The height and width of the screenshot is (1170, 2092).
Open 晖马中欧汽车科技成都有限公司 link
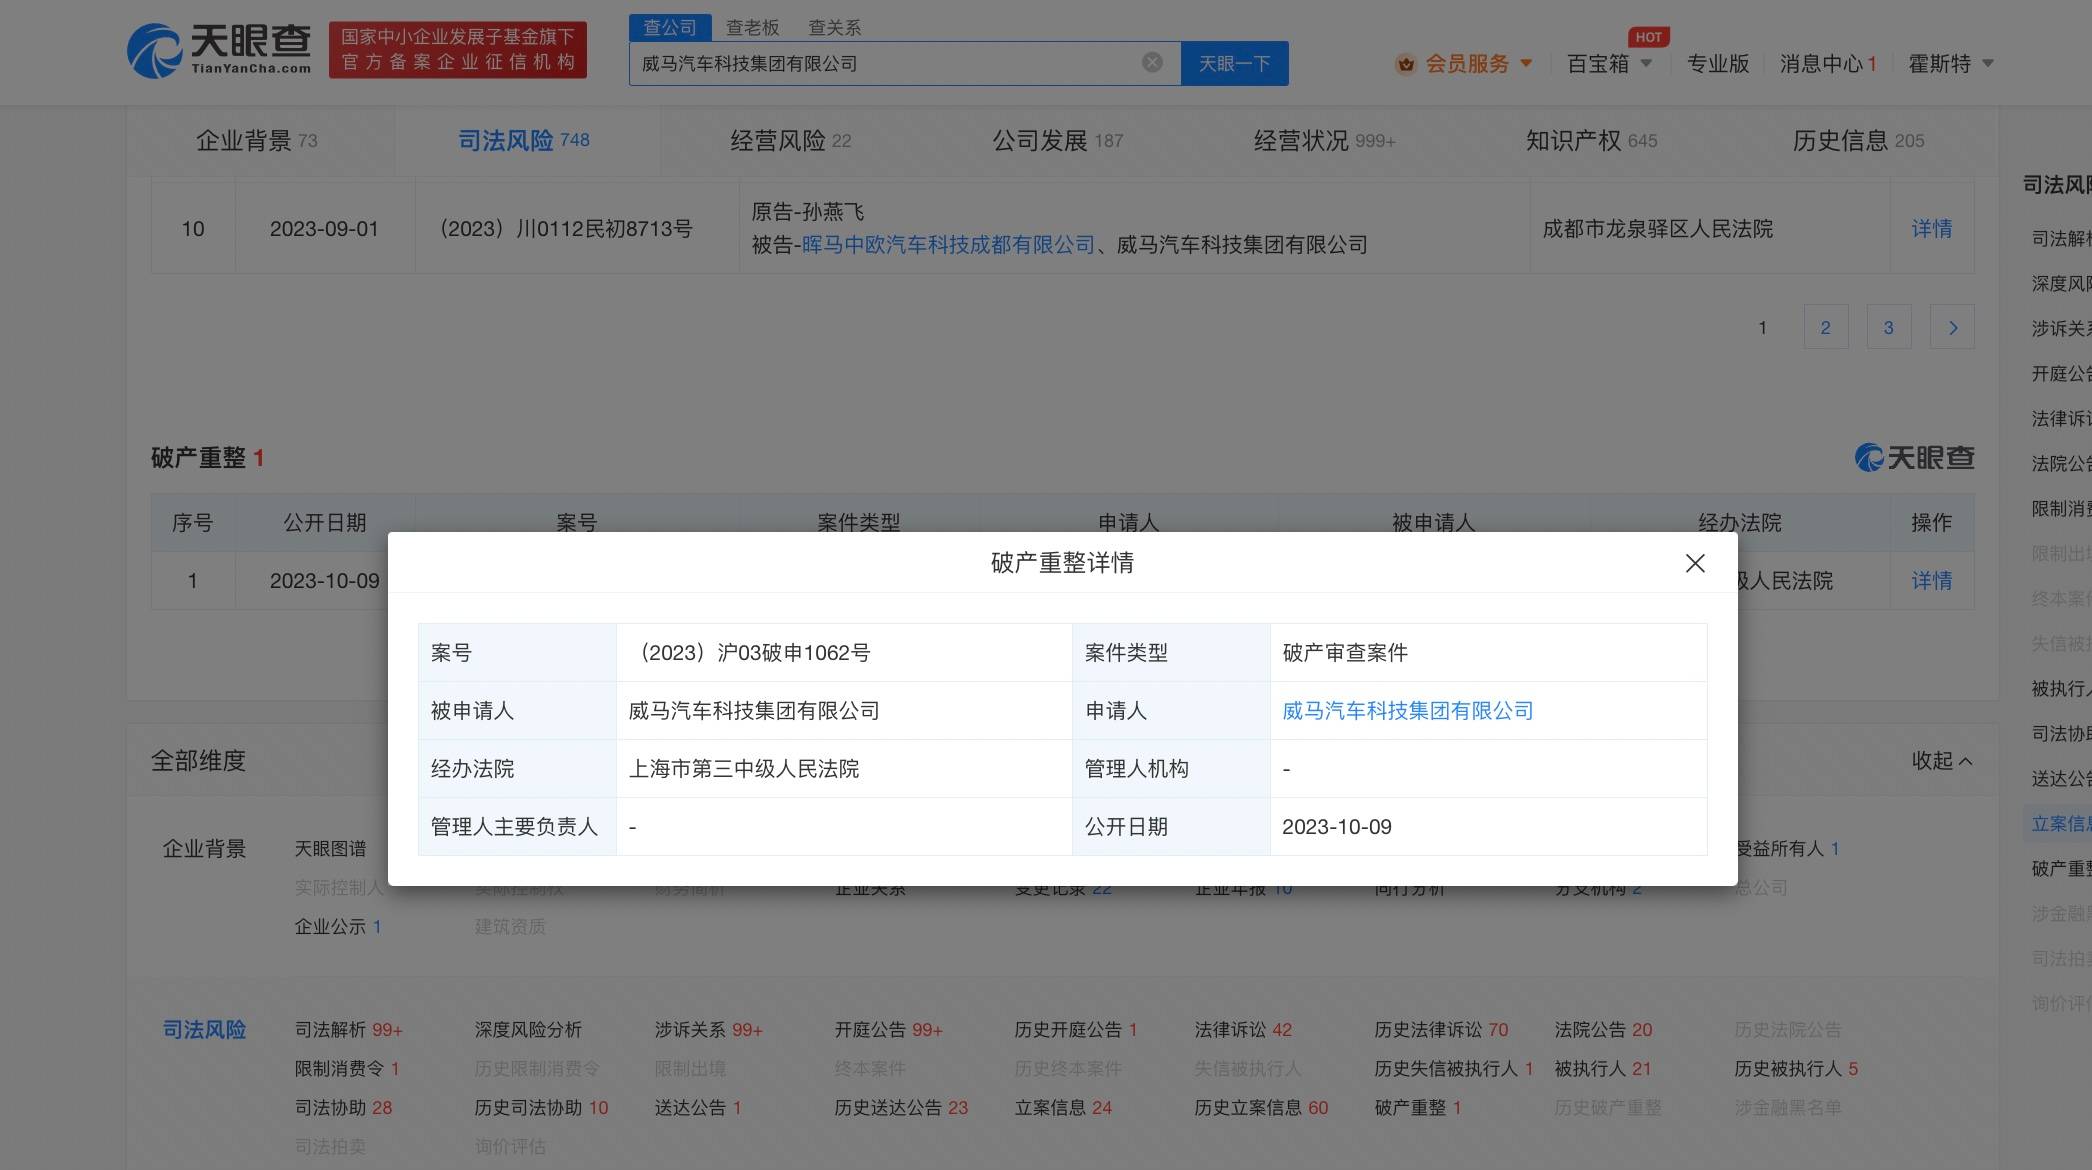click(x=948, y=245)
